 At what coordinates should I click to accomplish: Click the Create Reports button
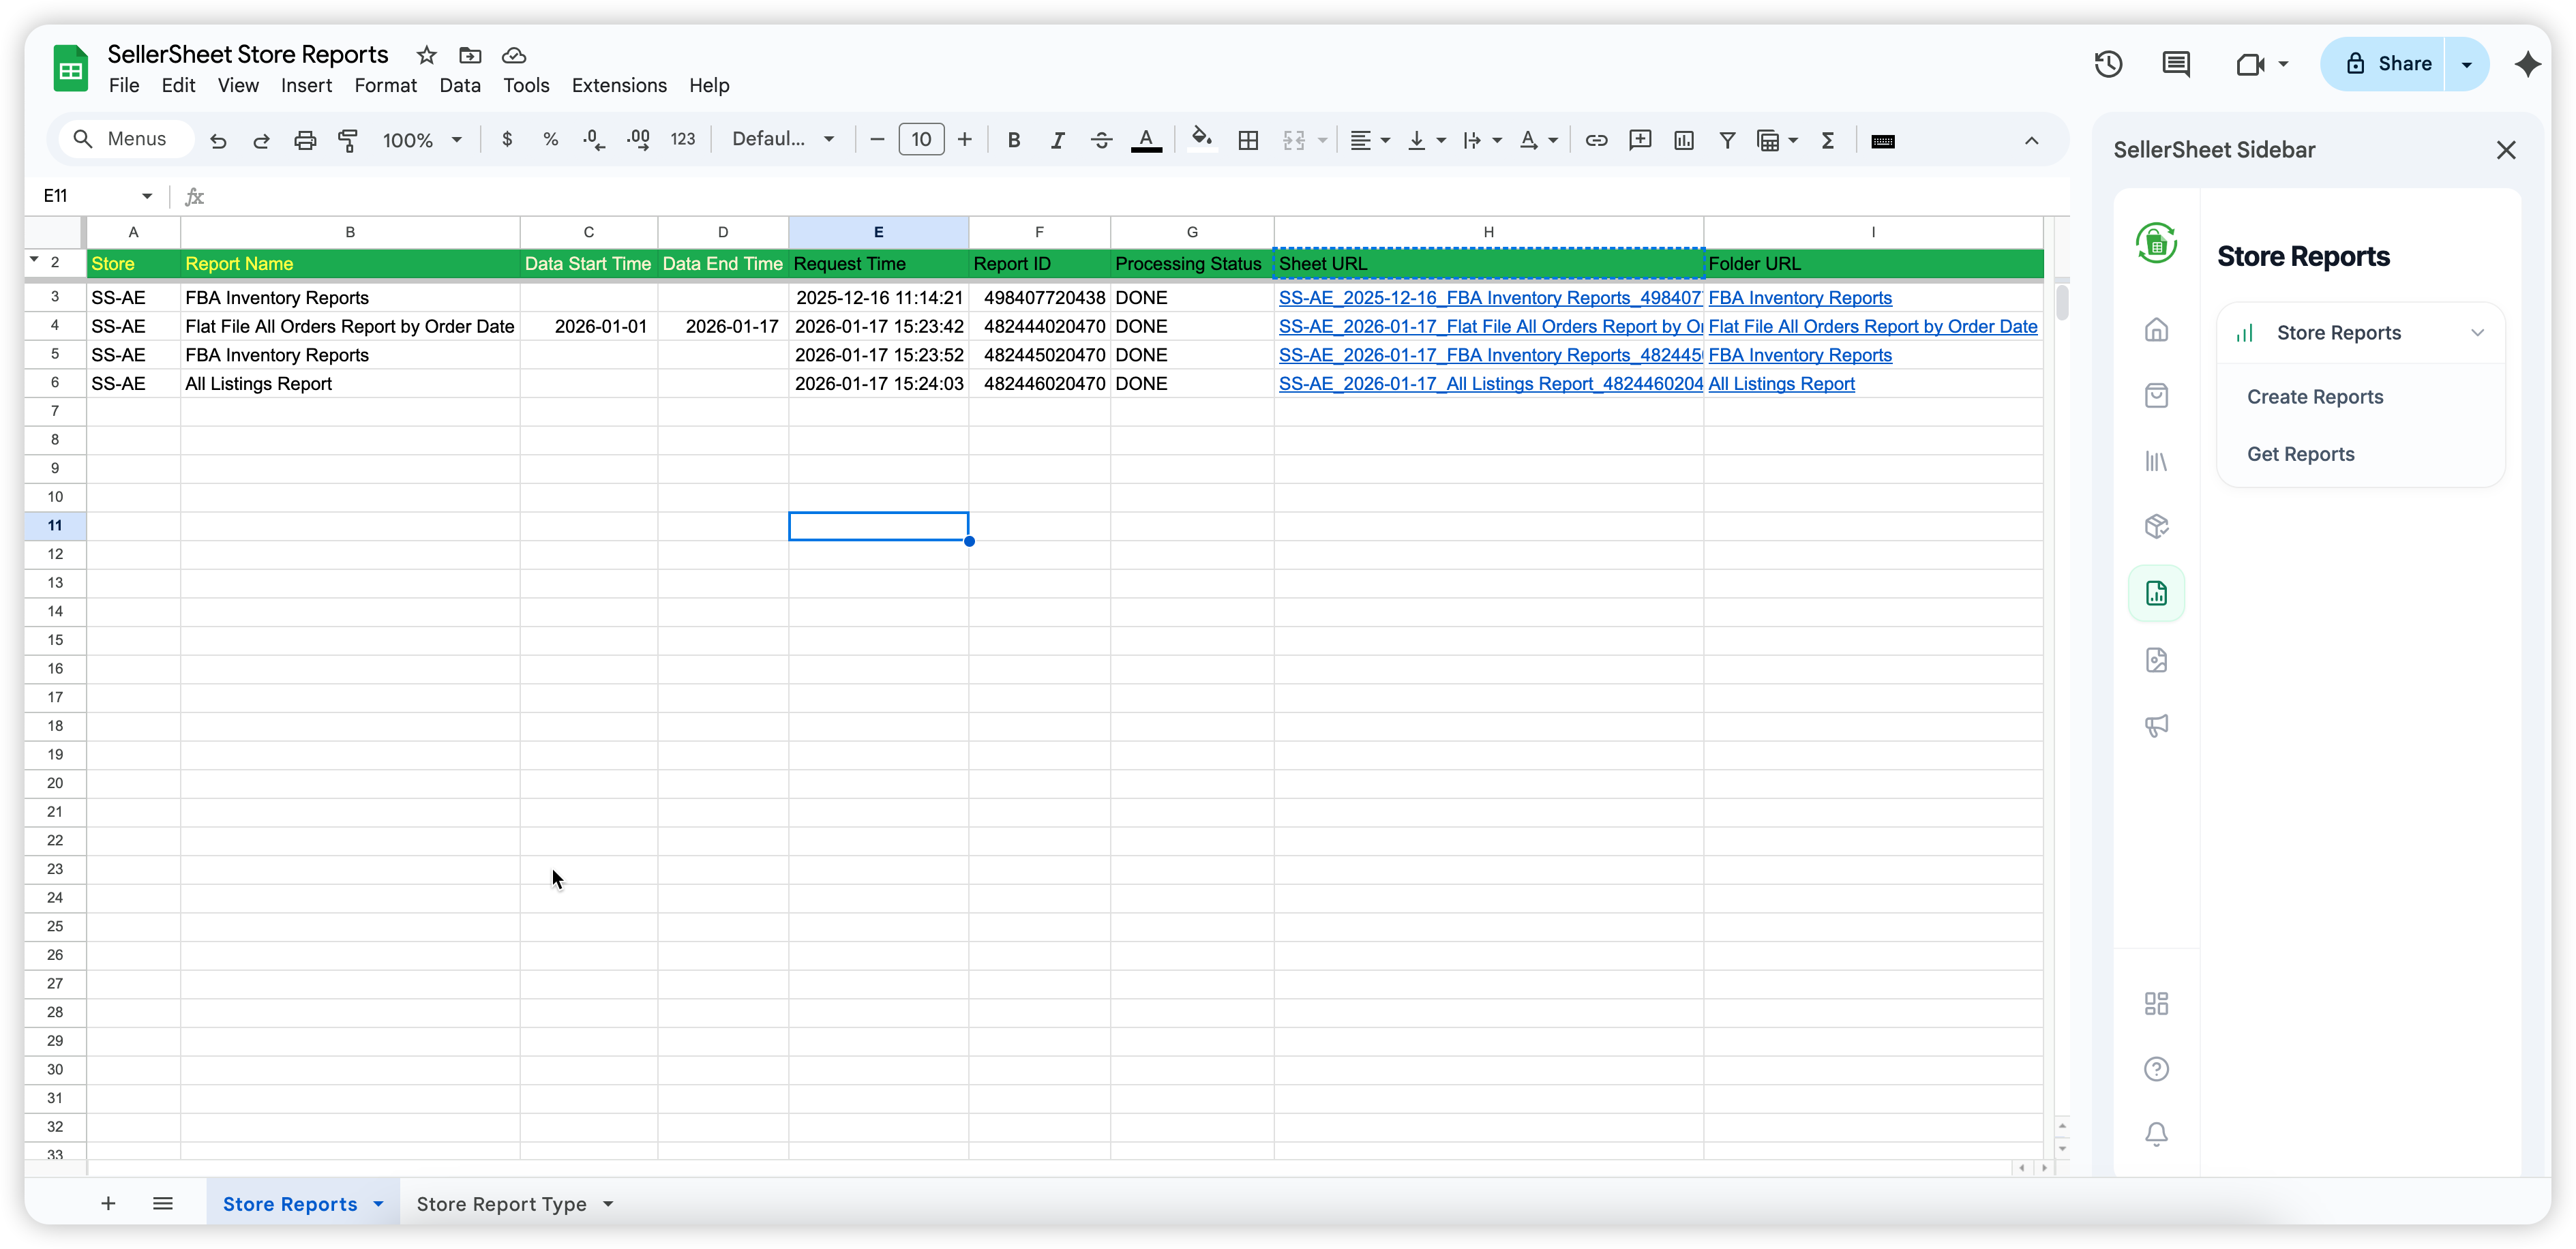point(2315,397)
